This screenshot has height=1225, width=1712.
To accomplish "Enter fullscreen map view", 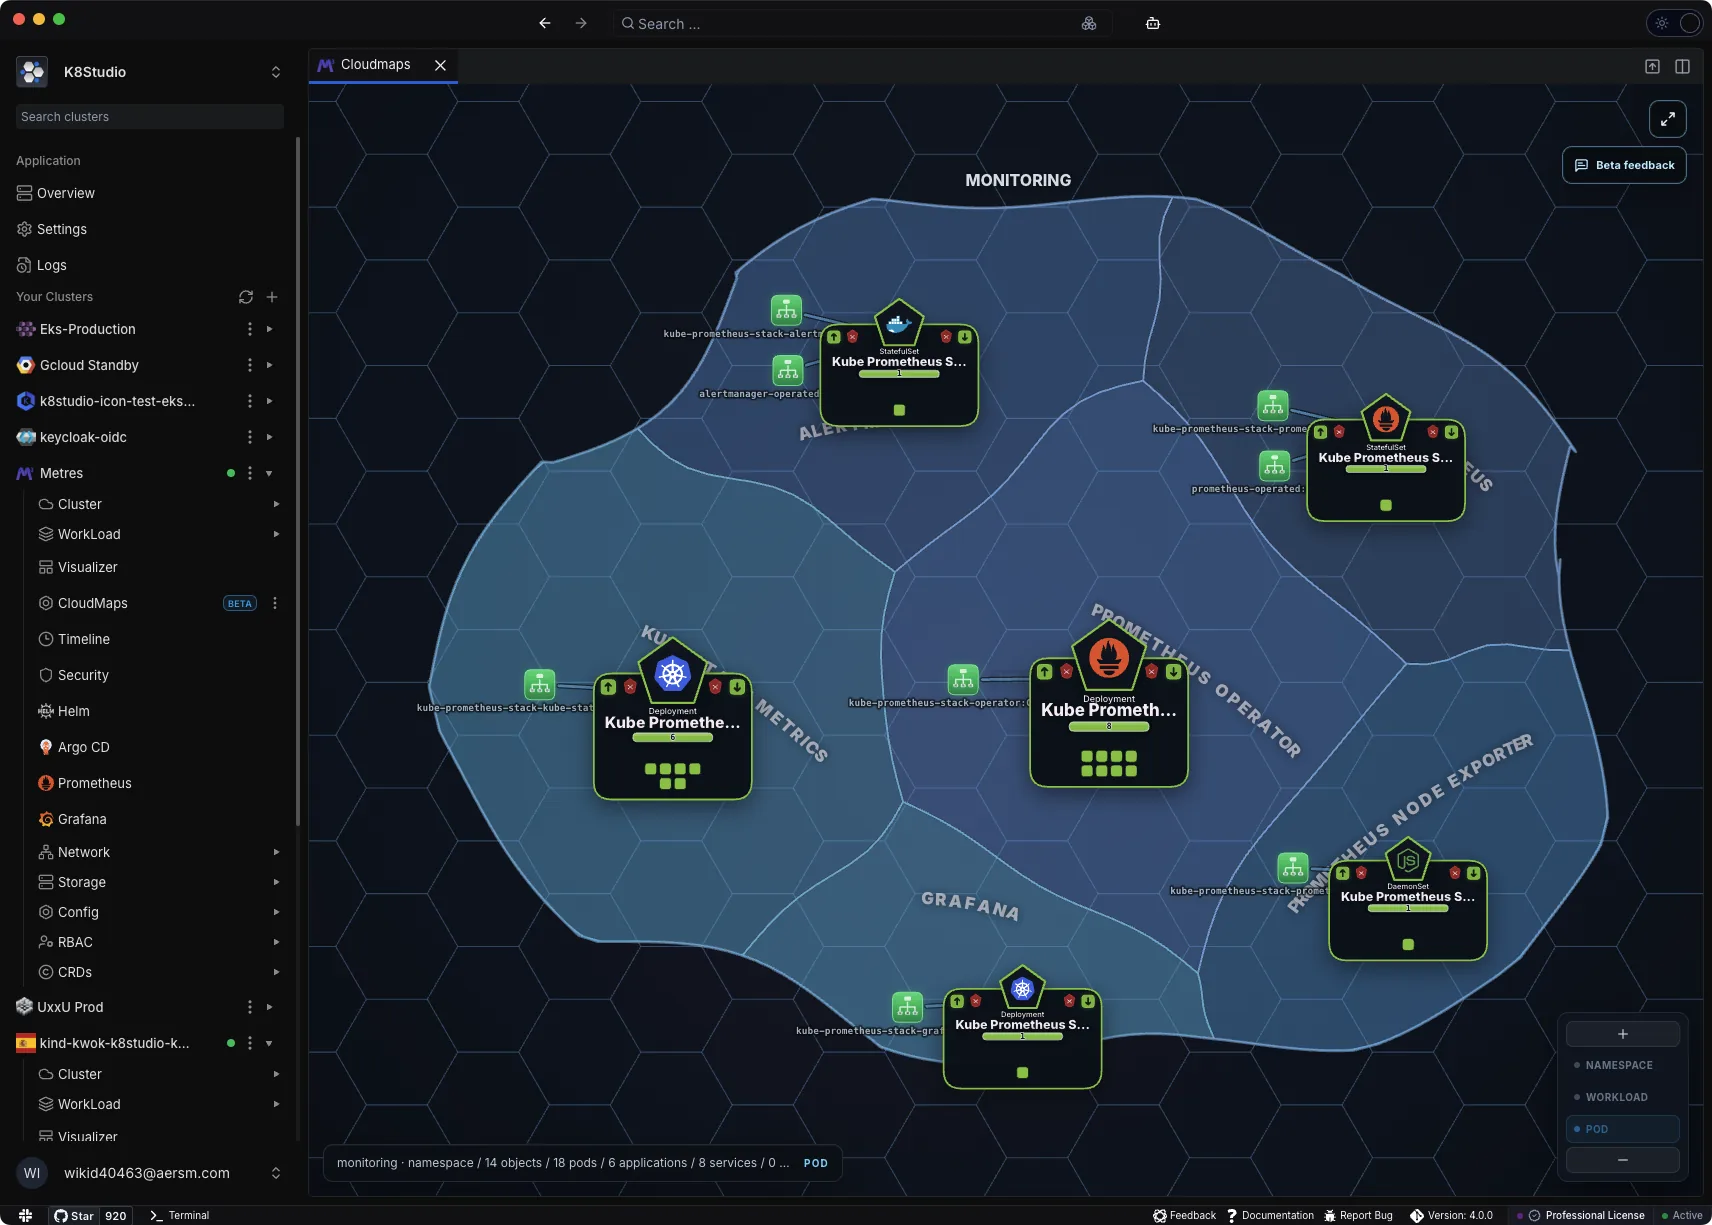I will pyautogui.click(x=1668, y=119).
